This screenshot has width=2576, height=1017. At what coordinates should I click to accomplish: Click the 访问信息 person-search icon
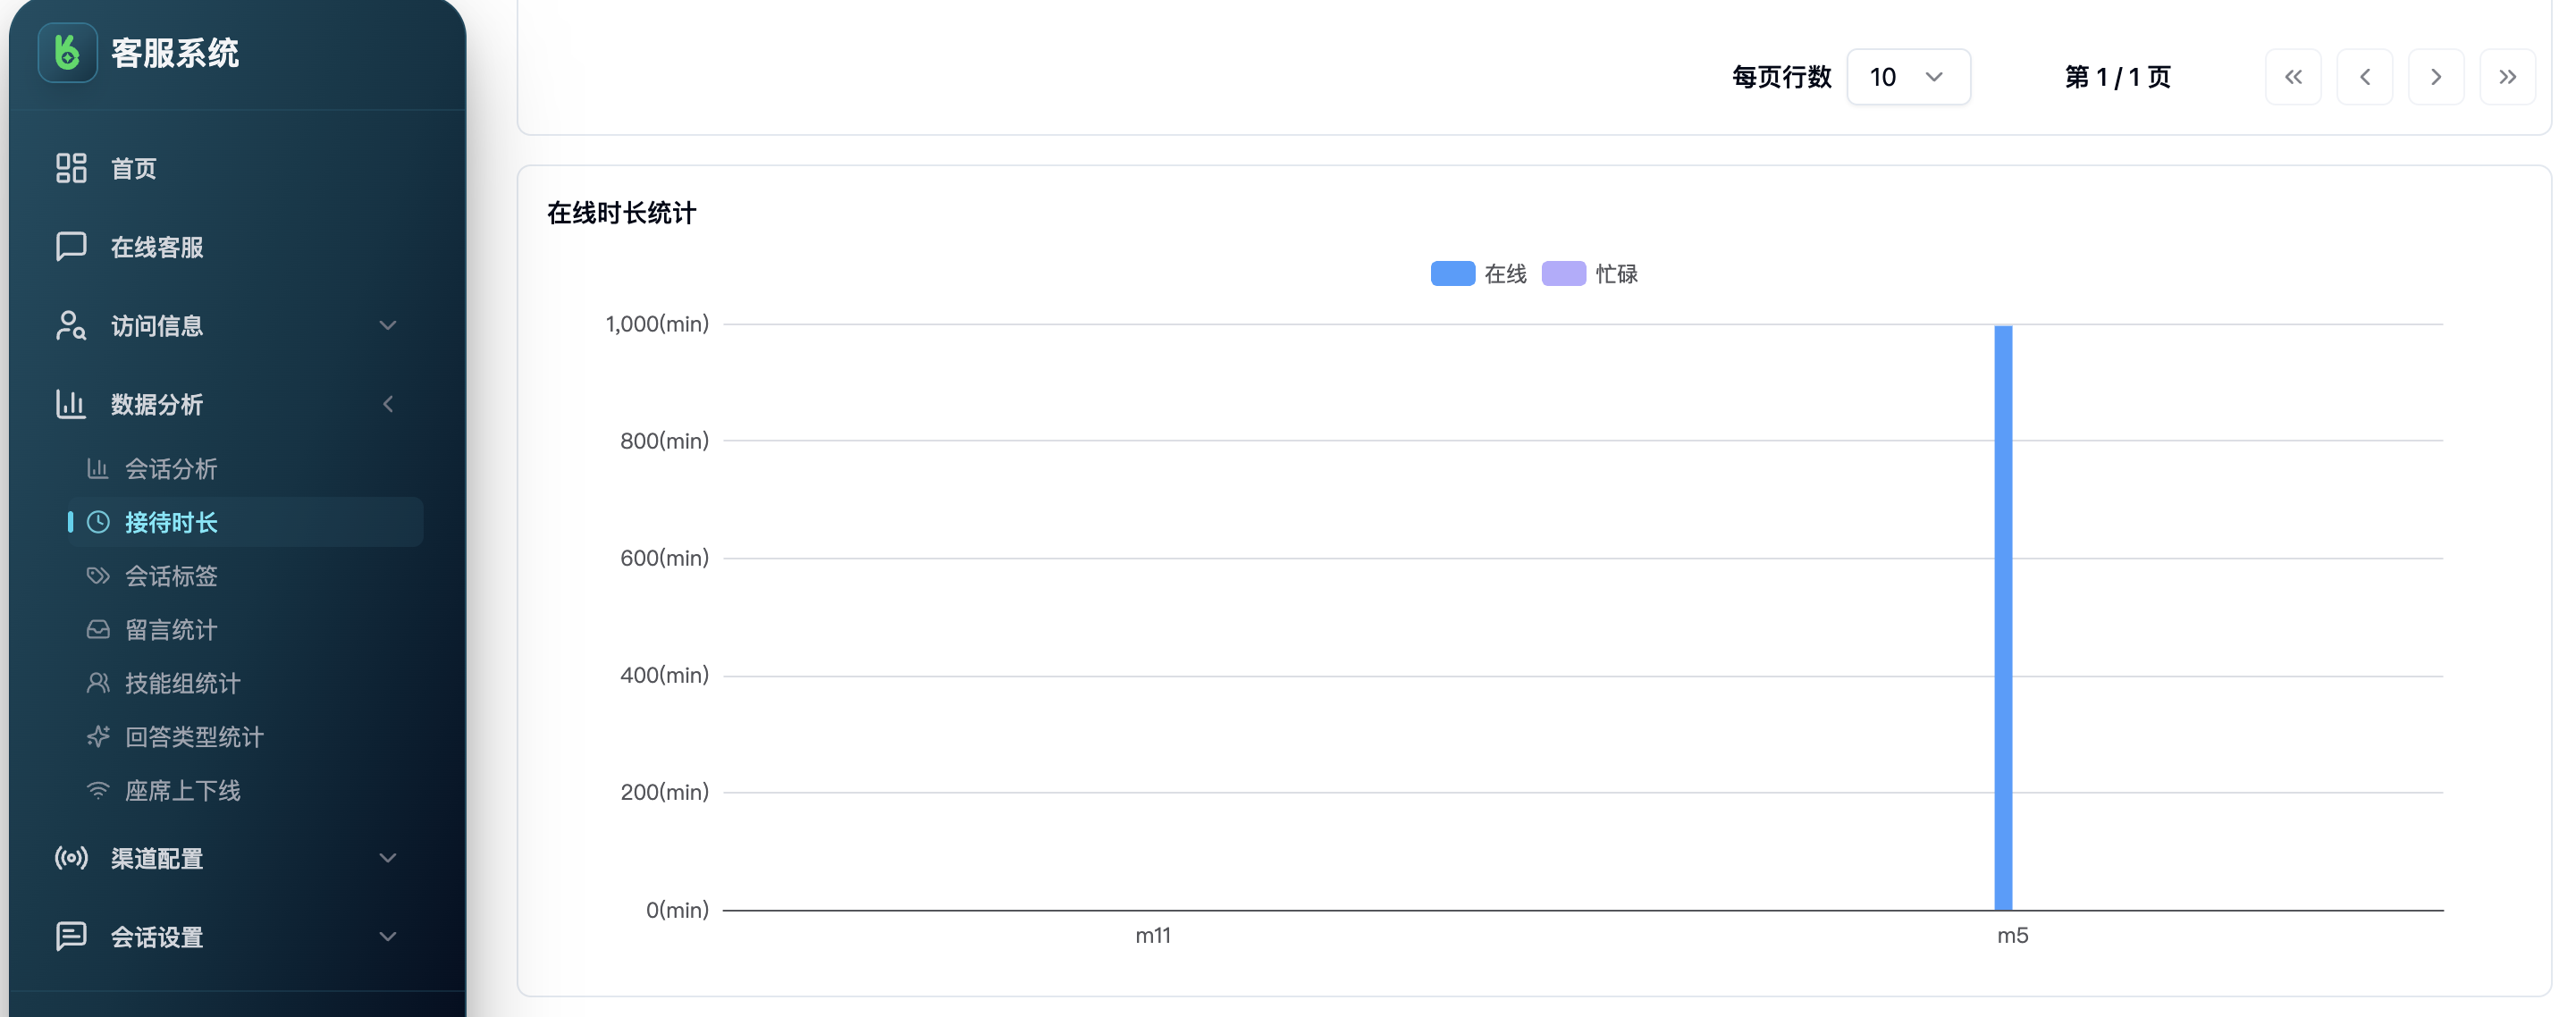[x=71, y=325]
